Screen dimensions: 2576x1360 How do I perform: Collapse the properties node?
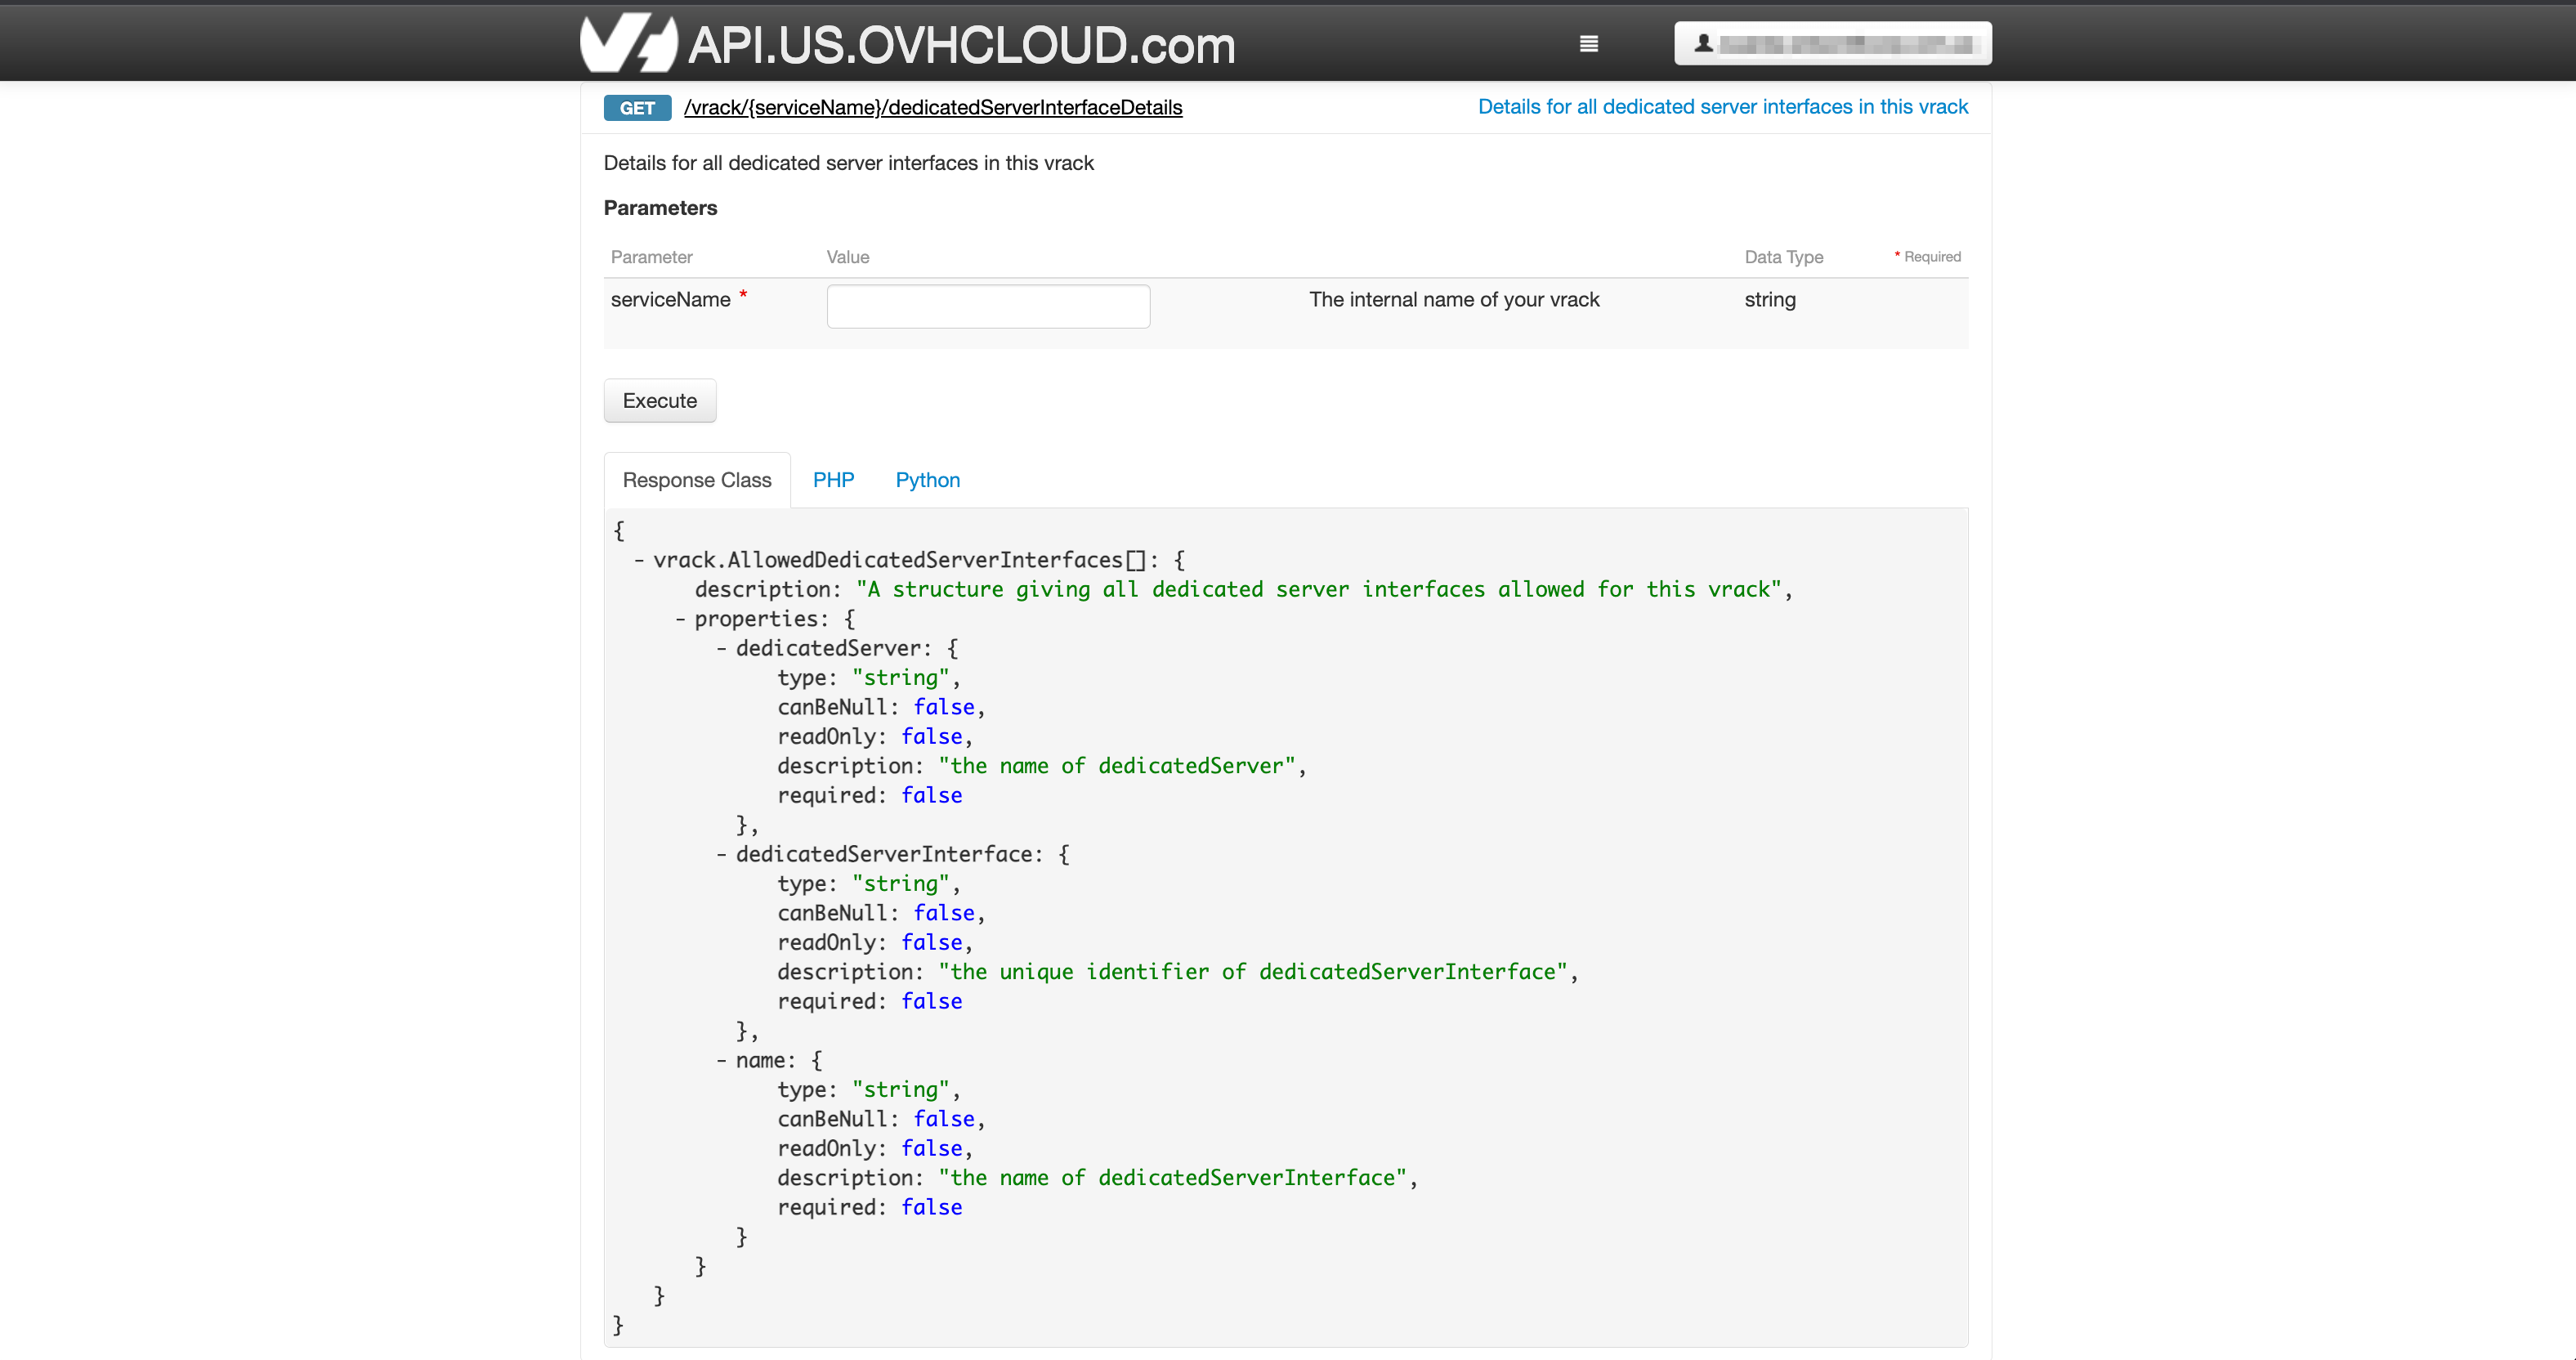coord(680,620)
